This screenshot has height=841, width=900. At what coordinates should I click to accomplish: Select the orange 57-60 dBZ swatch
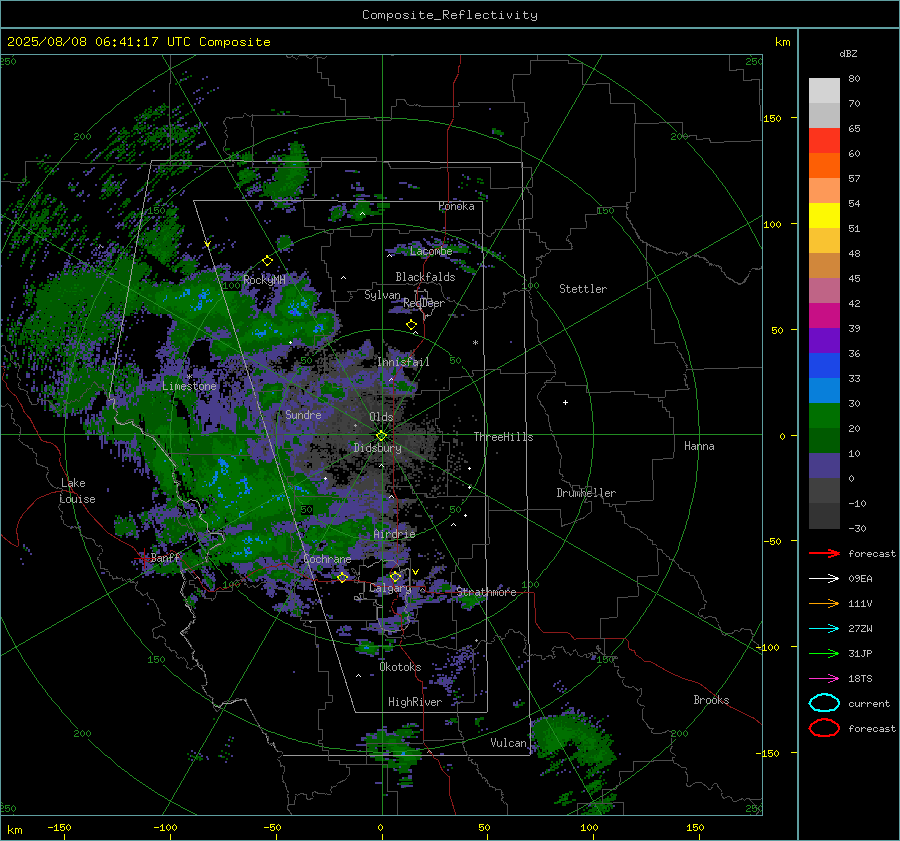(x=824, y=166)
